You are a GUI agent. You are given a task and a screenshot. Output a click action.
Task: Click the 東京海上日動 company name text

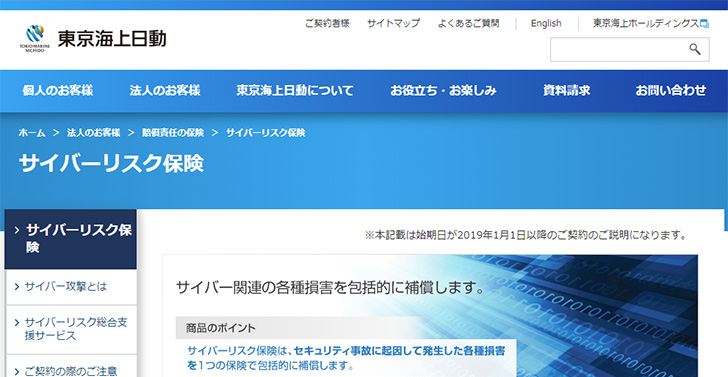coord(112,39)
